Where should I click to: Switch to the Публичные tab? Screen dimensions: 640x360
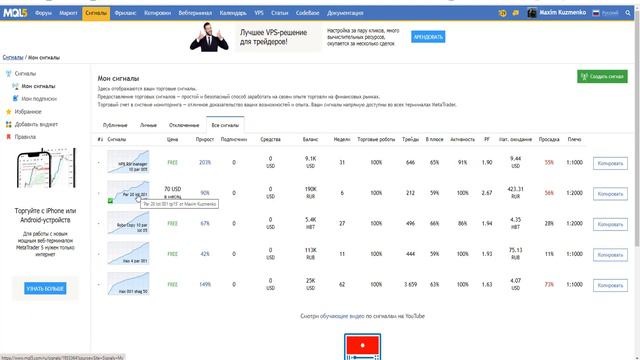115,125
